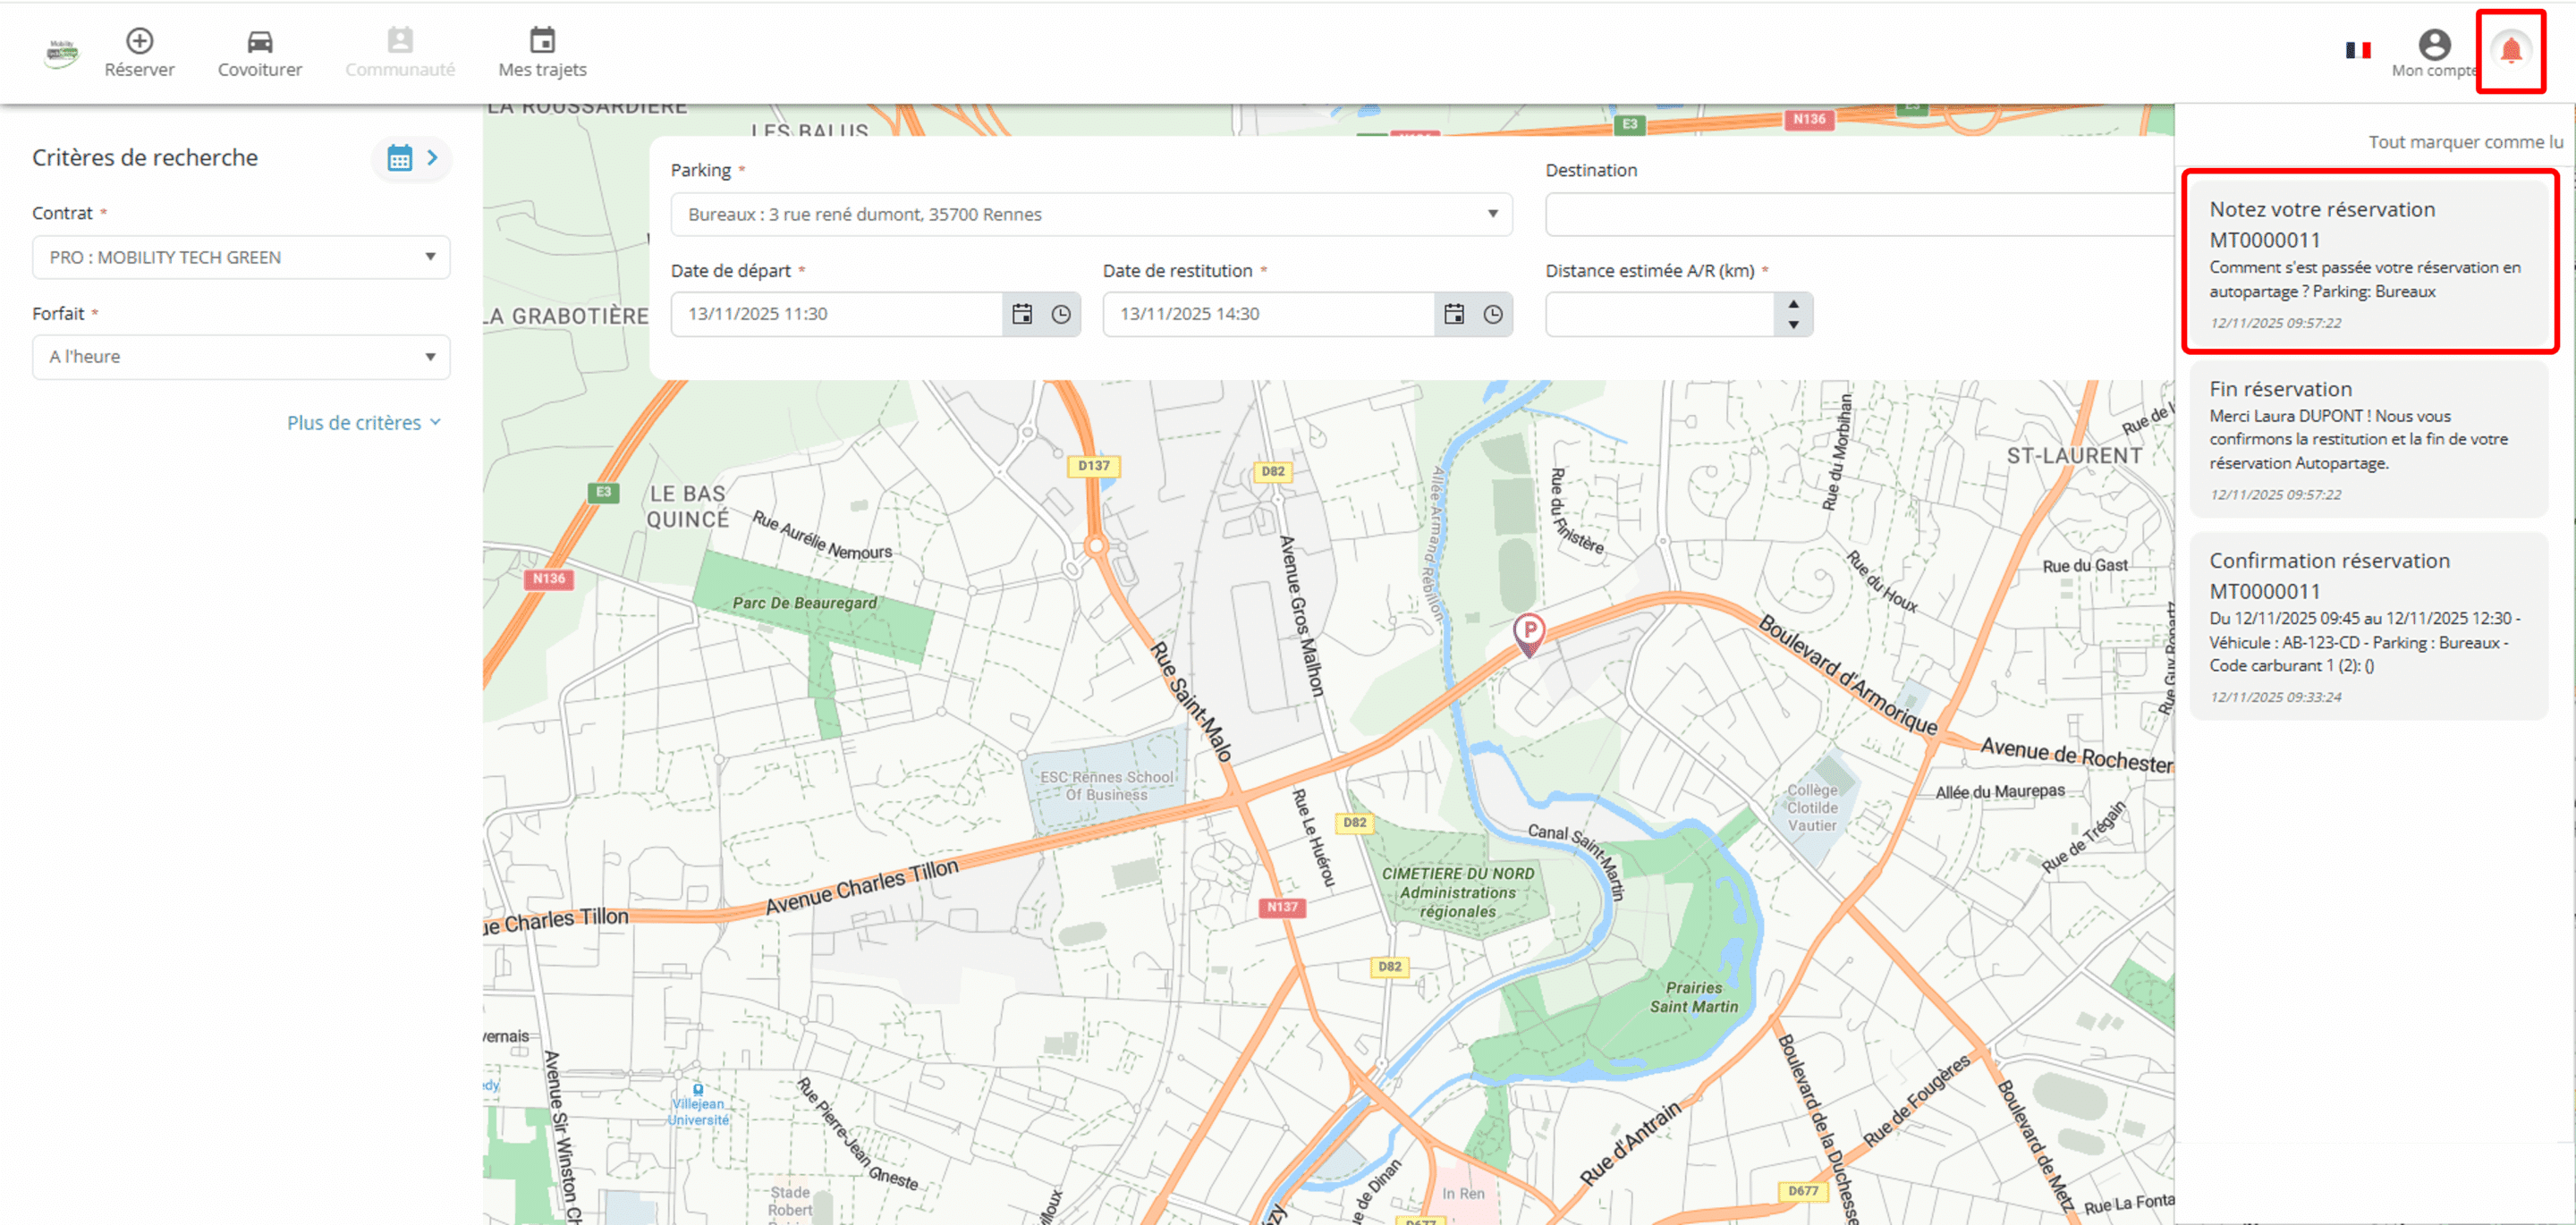Click the Distance estimée A/R input
Screen dimensions: 2576x1225
(x=1660, y=314)
